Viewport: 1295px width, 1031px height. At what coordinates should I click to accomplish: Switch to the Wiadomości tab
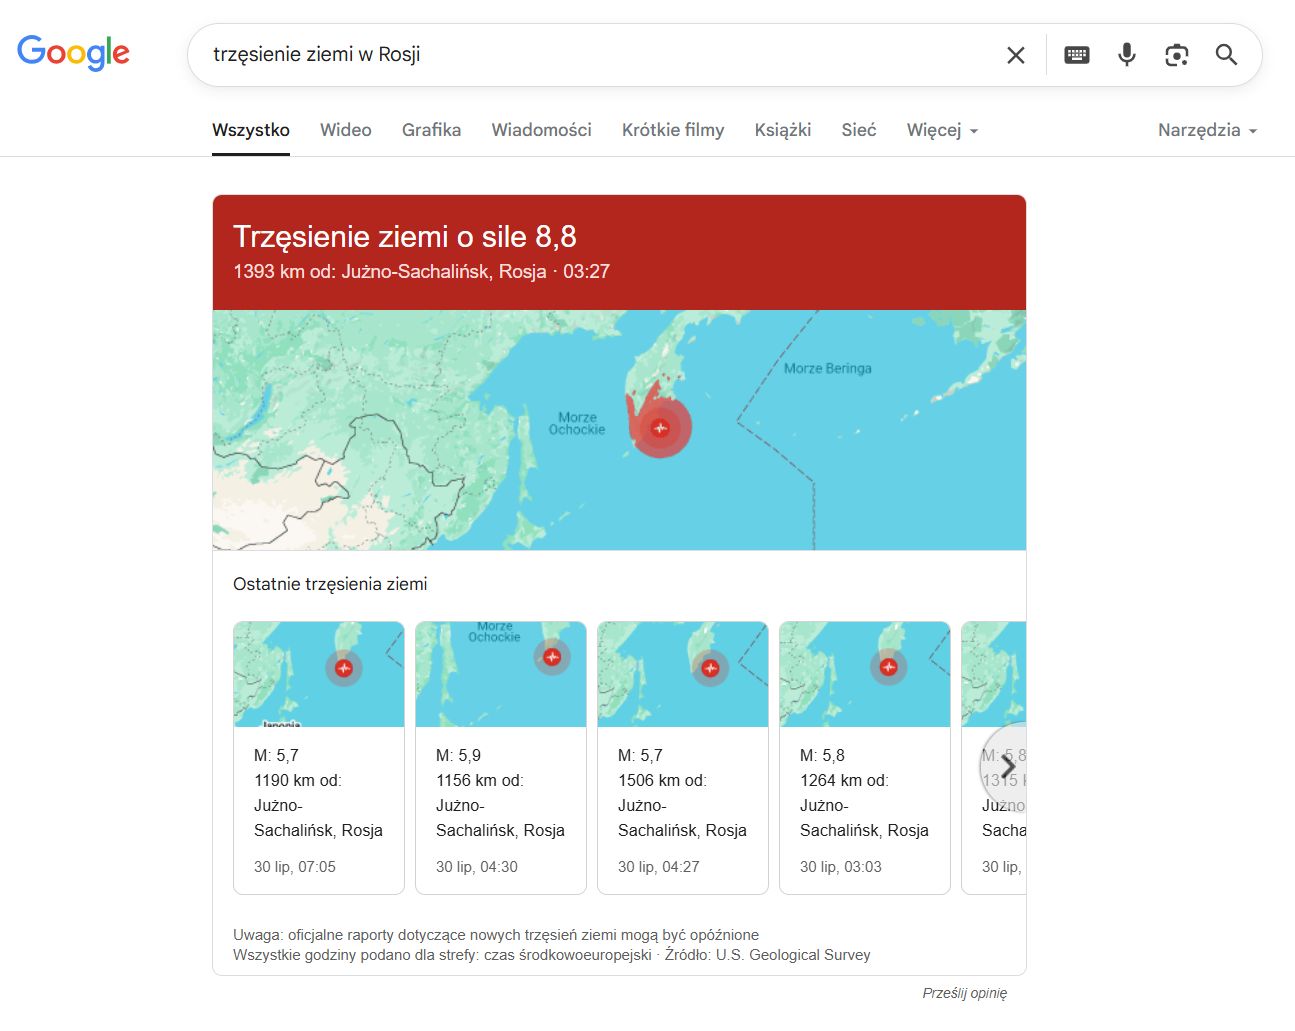[x=541, y=130]
